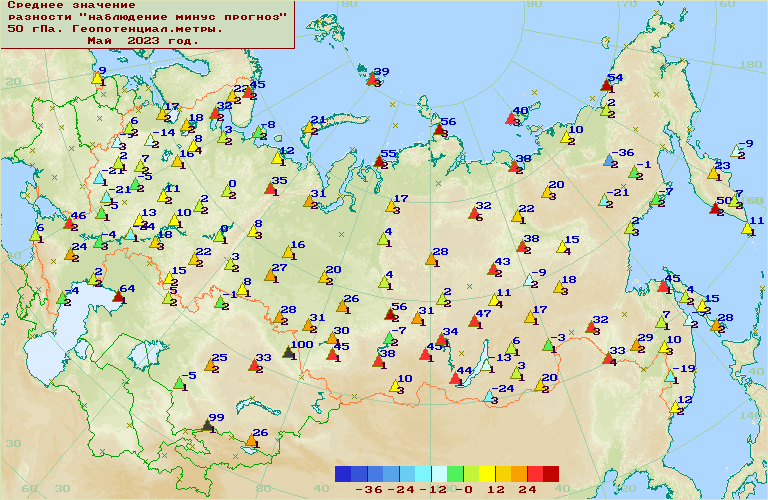Click the legend scale label -24
Screen dimensions: 768x500
coord(401,489)
